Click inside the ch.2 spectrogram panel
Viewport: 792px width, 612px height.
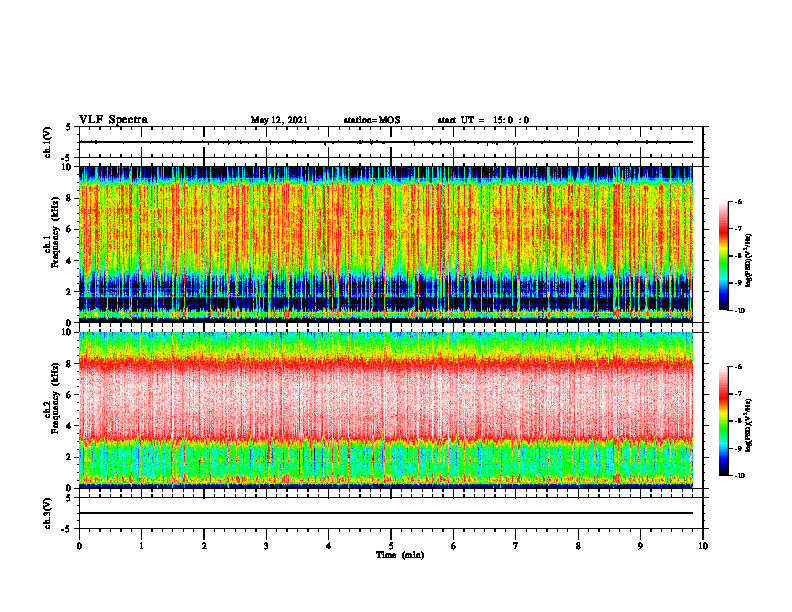click(x=386, y=410)
